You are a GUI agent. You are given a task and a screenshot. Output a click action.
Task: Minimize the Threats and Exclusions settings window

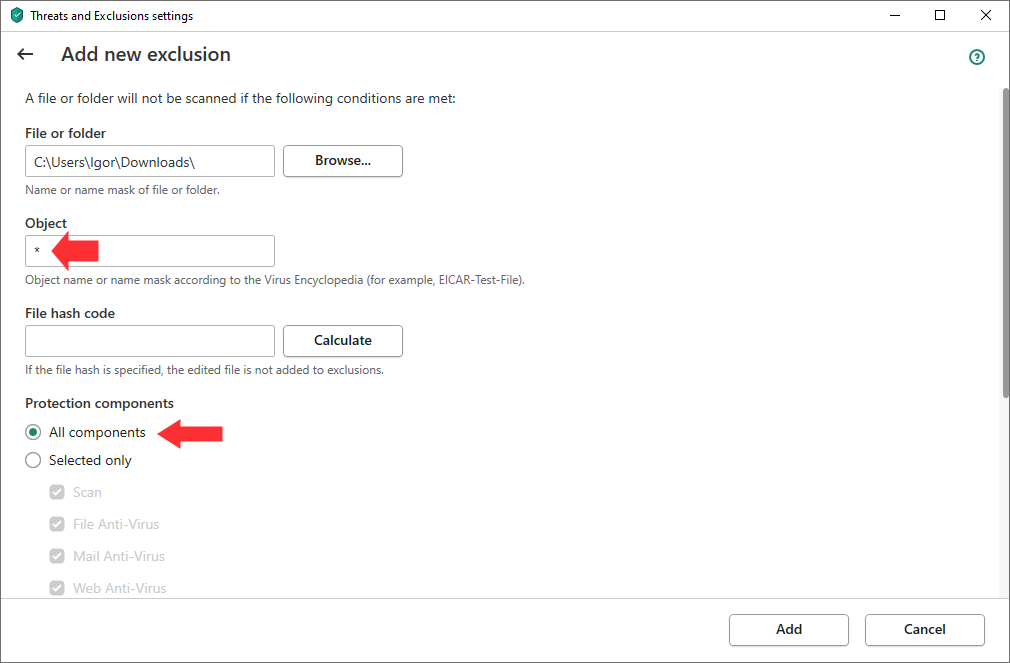point(895,15)
